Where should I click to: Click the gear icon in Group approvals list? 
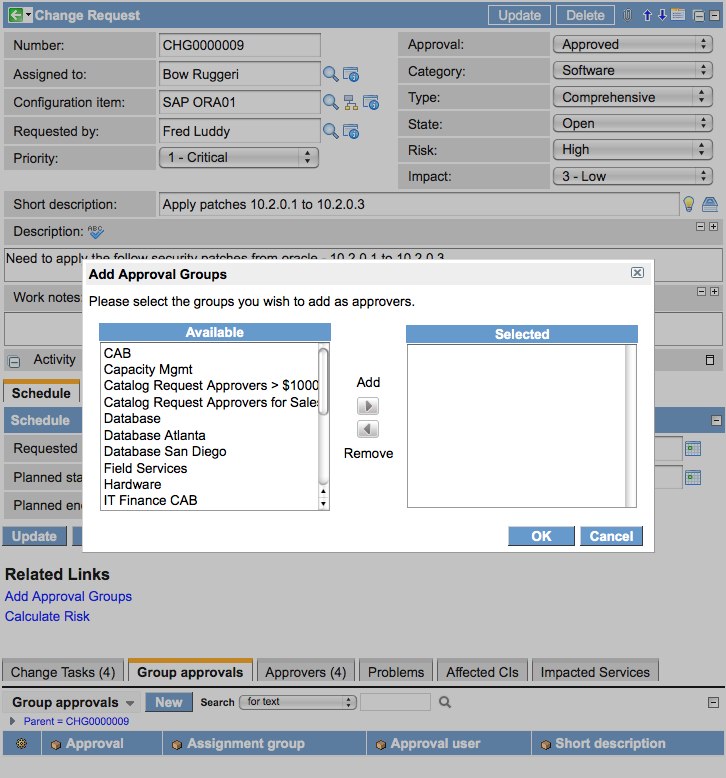[21, 743]
